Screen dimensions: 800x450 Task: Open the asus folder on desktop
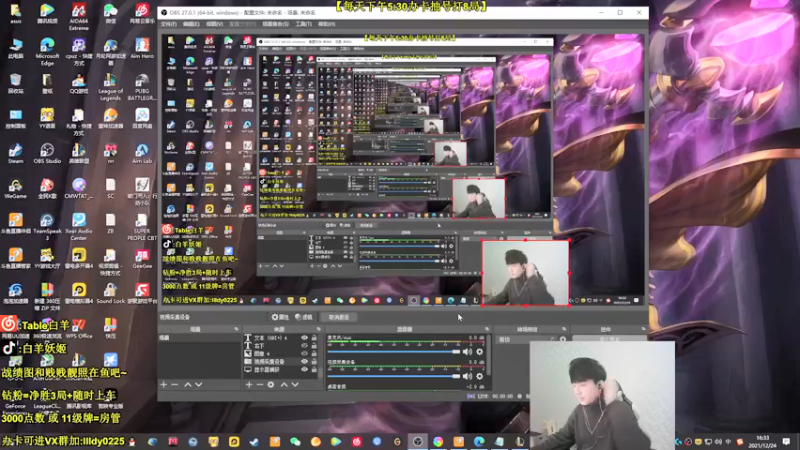pyautogui.click(x=15, y=13)
